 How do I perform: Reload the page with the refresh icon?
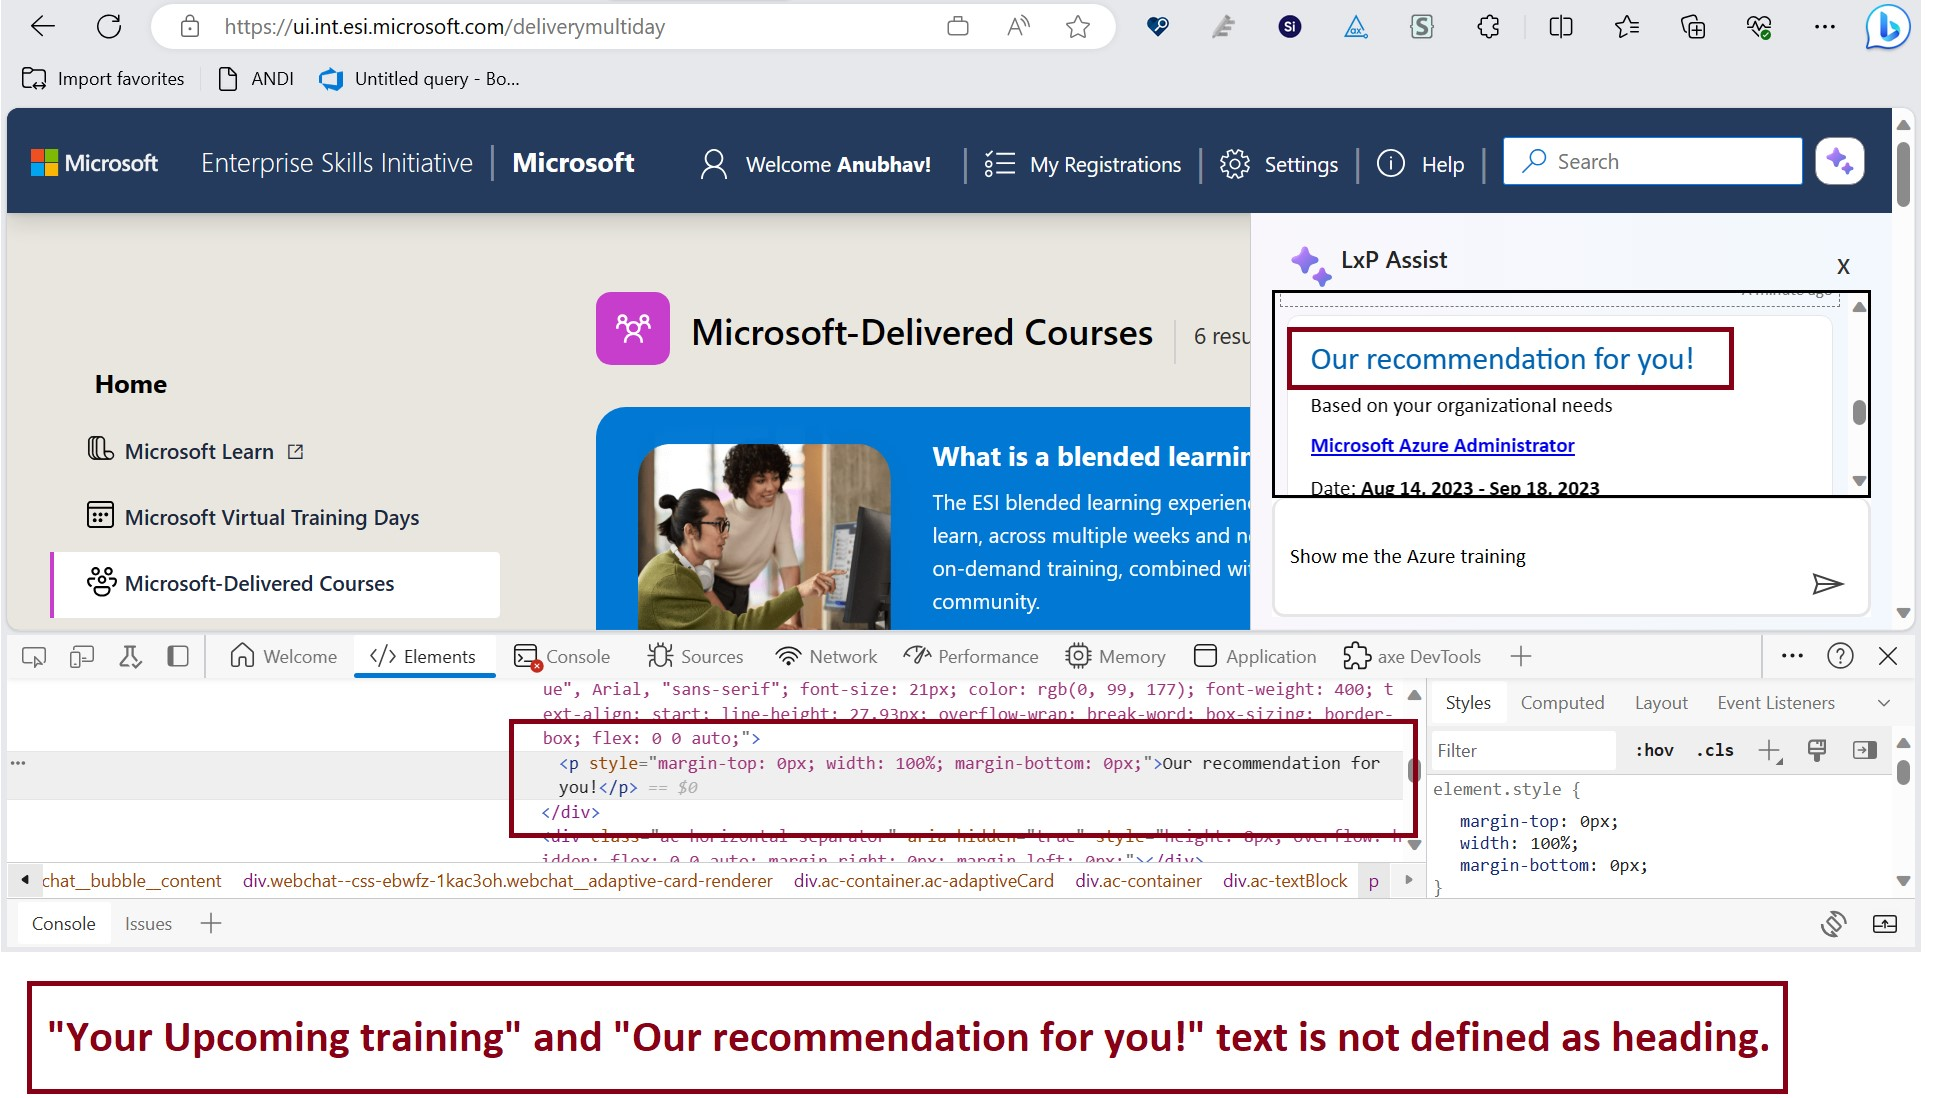coord(110,27)
